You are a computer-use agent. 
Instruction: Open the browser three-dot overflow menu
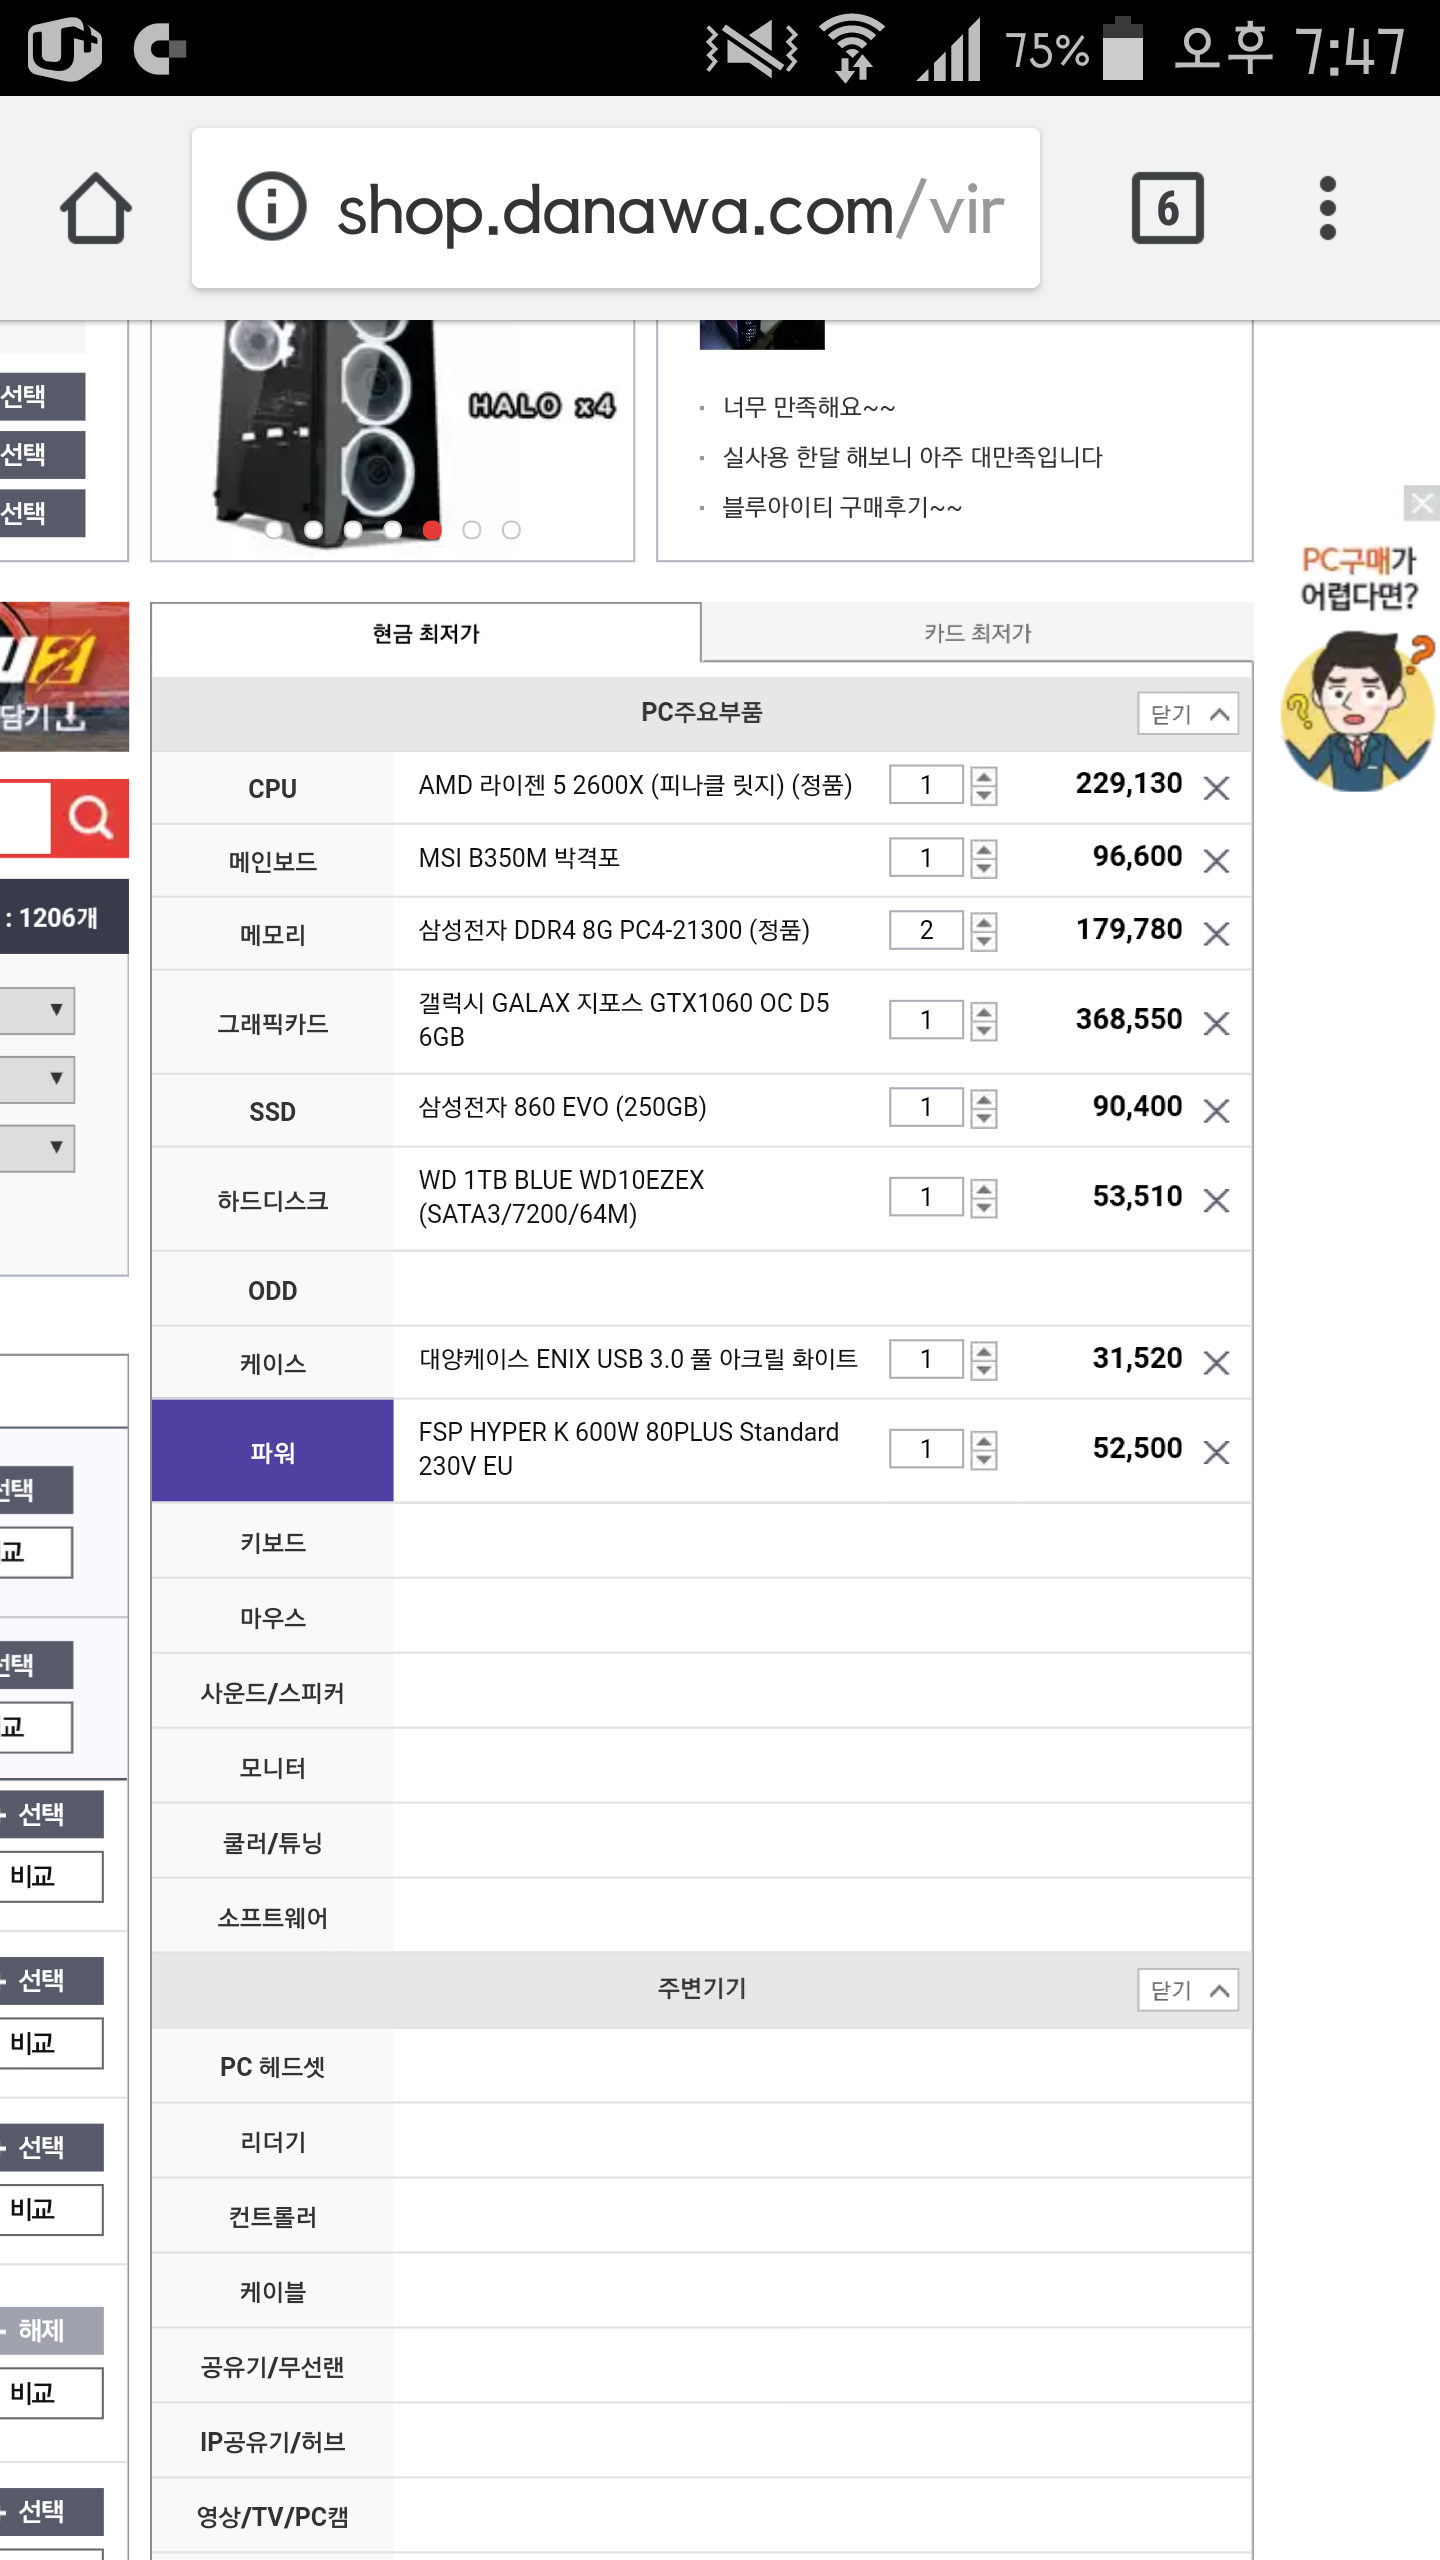click(x=1327, y=208)
